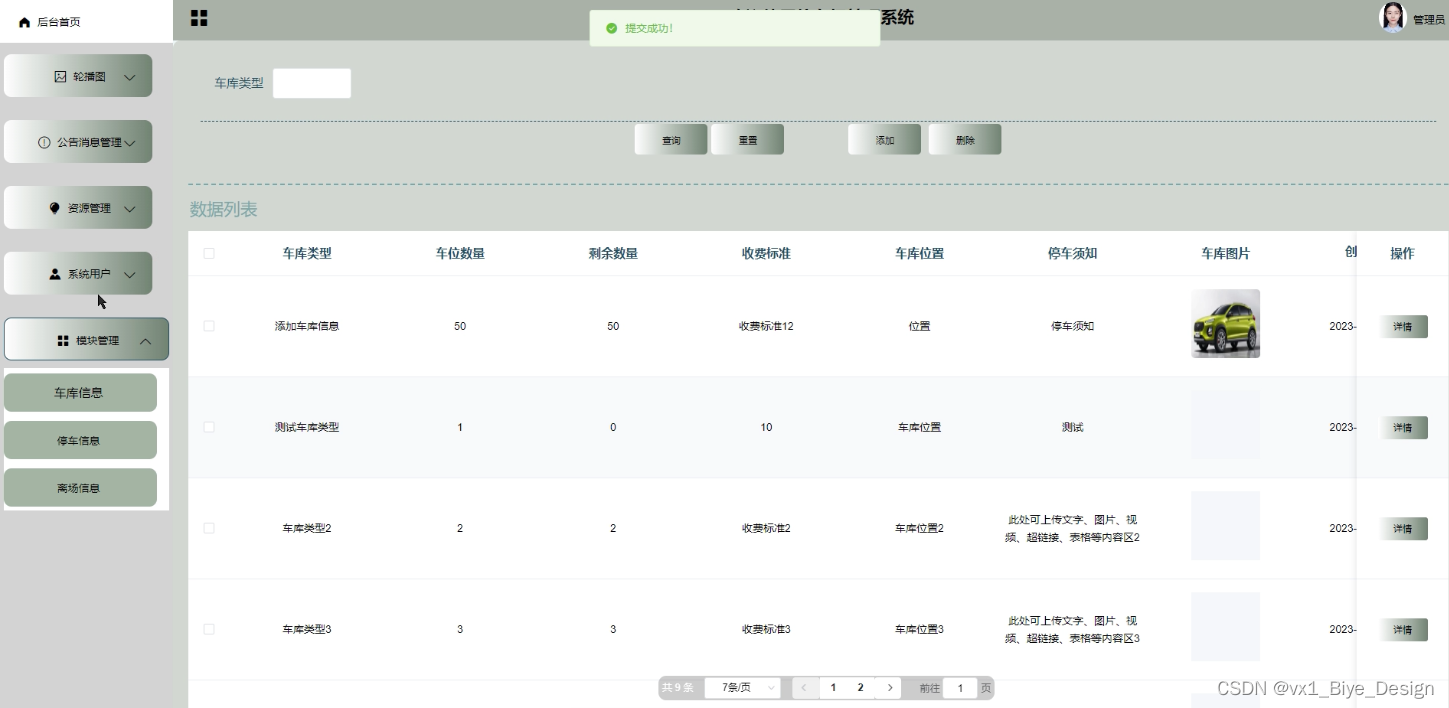Click the administrator avatar picture
Screen dimensions: 1449x708
pos(1393,17)
